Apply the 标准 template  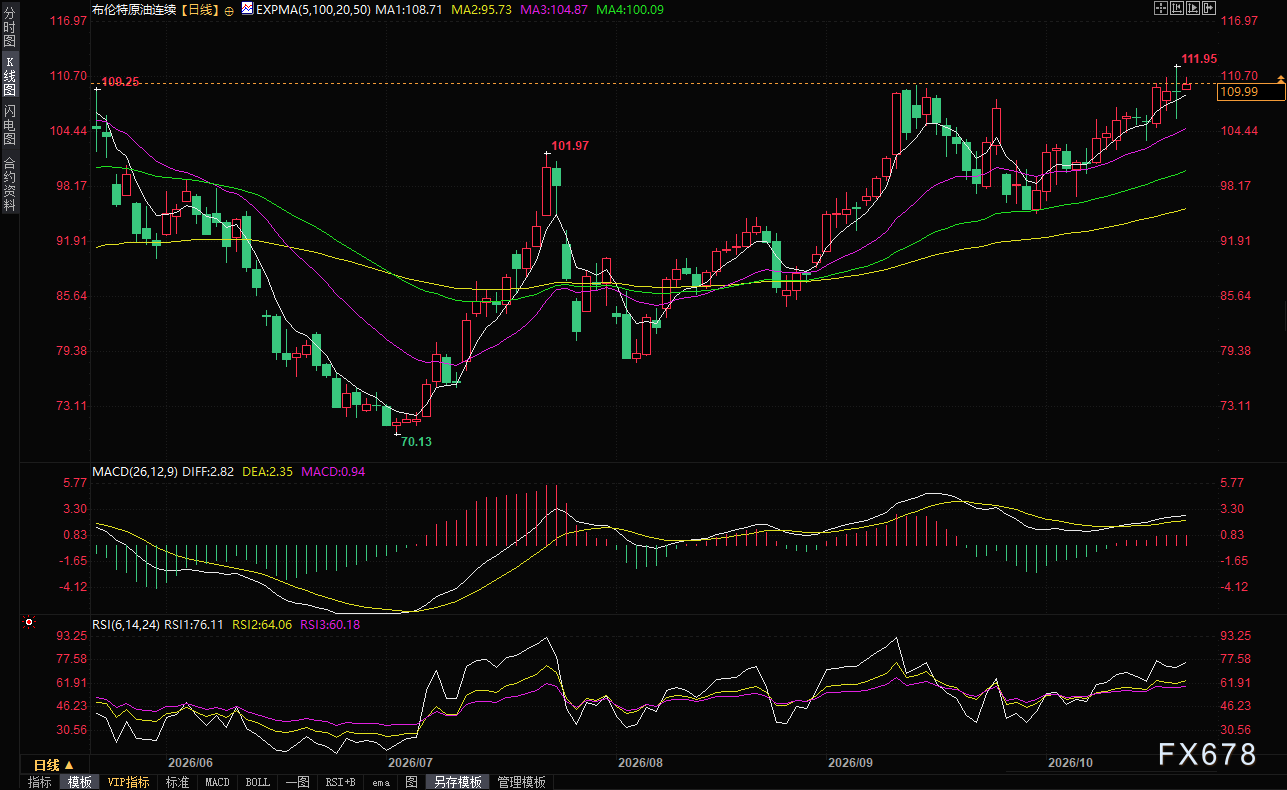coord(178,782)
